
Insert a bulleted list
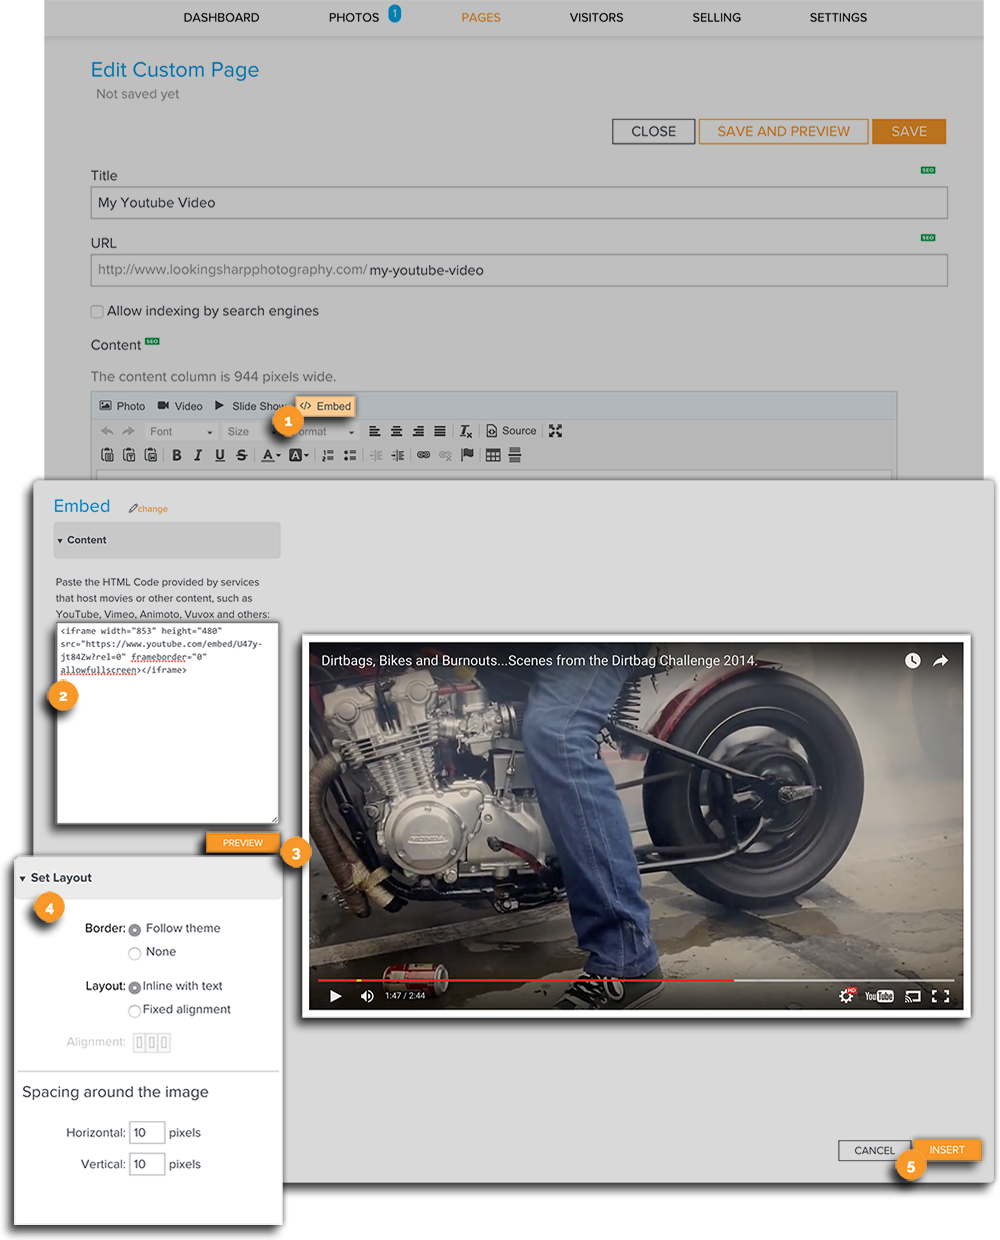pos(350,455)
